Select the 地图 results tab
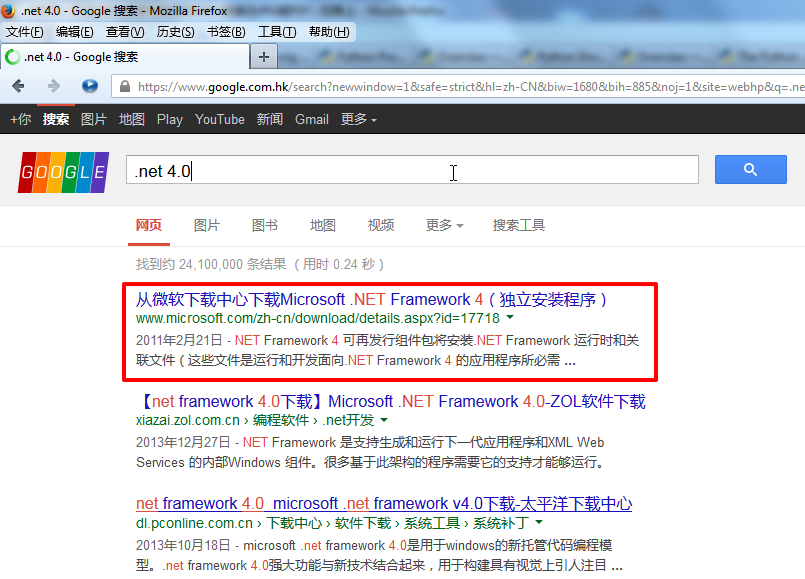805x579 pixels. pos(322,225)
